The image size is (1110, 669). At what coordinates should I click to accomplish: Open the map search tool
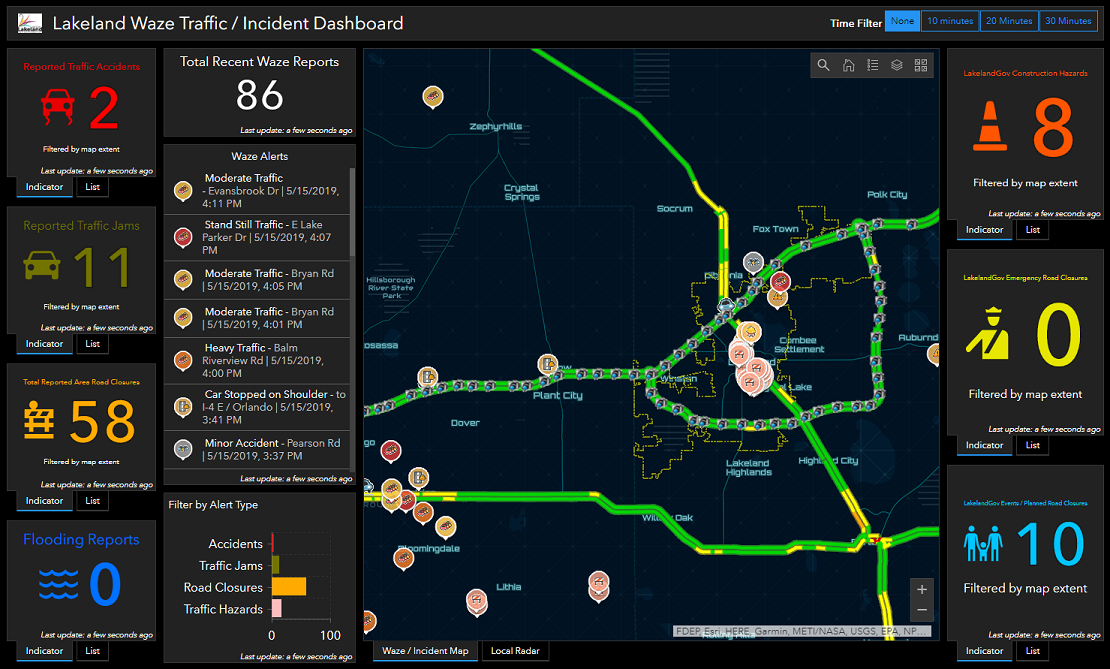click(x=823, y=65)
